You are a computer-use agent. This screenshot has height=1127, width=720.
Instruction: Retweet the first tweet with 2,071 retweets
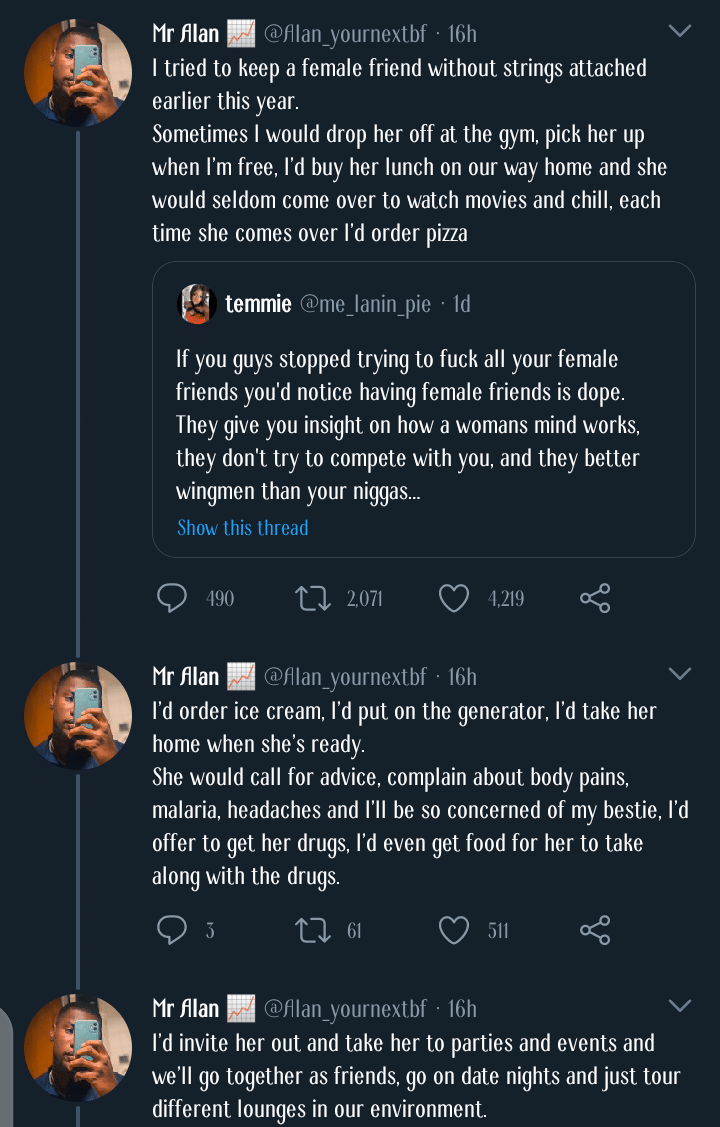pyautogui.click(x=315, y=598)
